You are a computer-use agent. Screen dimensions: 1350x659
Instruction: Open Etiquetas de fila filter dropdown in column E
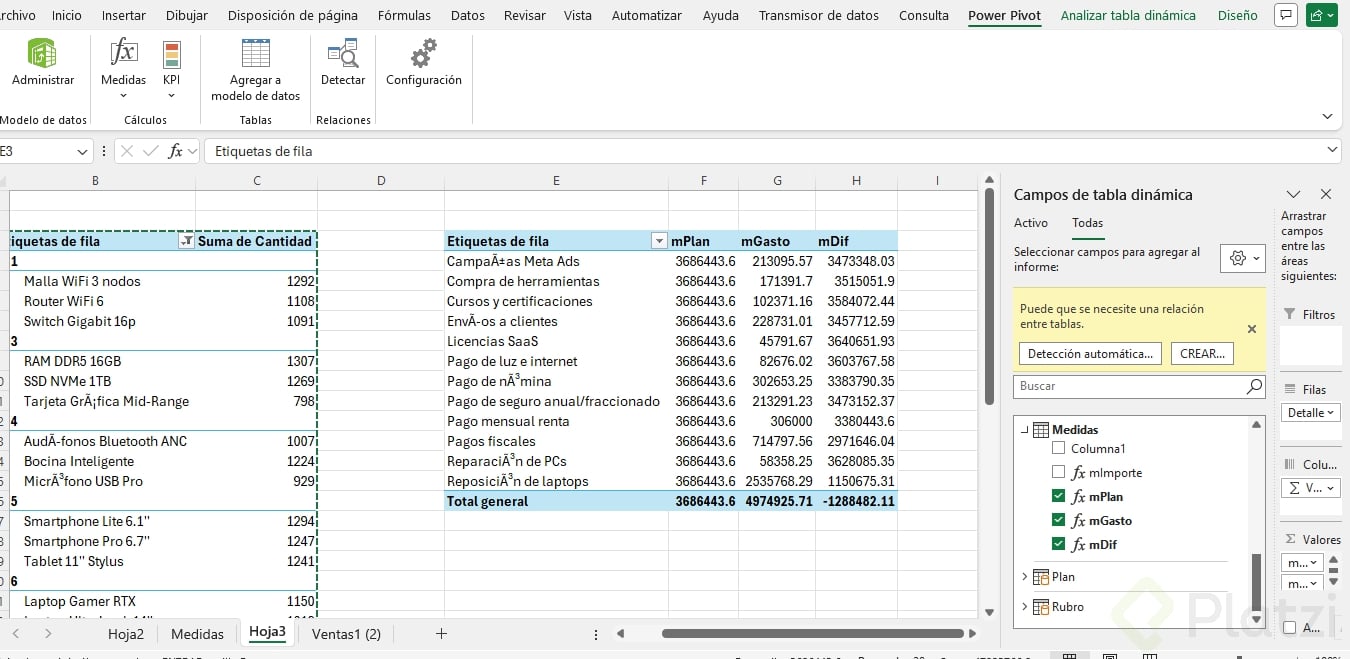coord(658,241)
